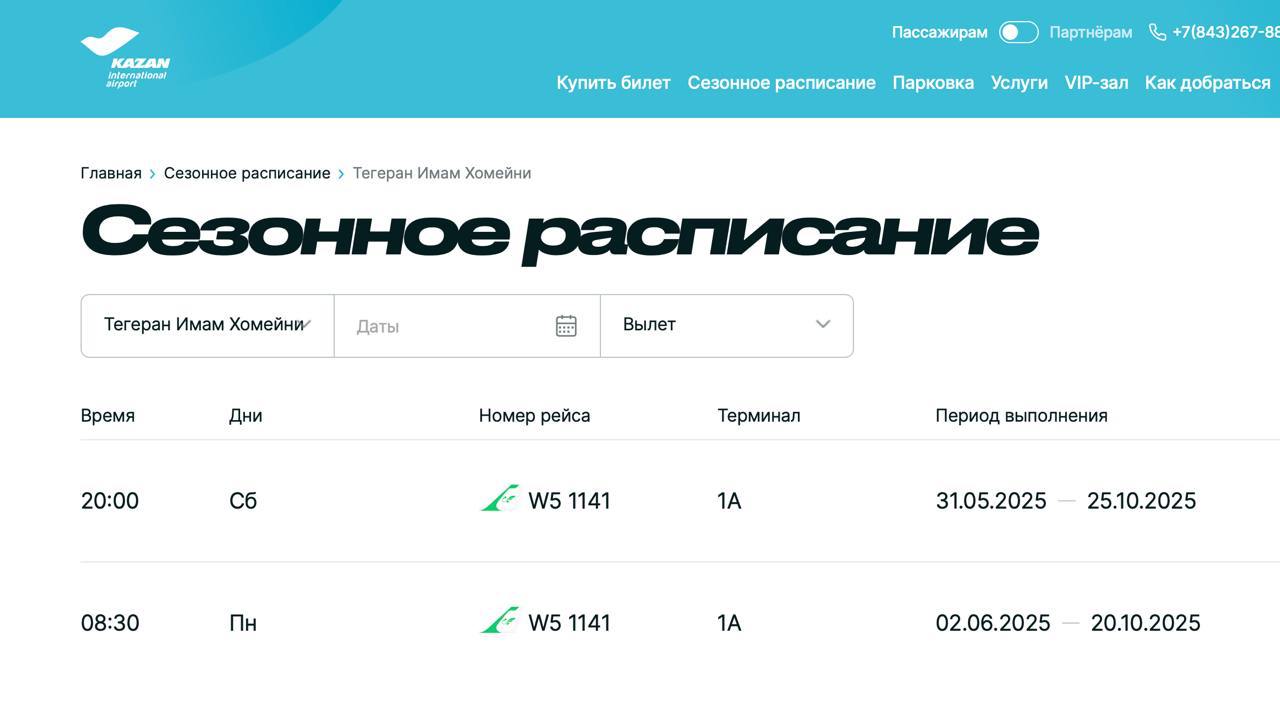The width and height of the screenshot is (1280, 708).
Task: Open Как добраться menu item
Action: click(x=1207, y=83)
